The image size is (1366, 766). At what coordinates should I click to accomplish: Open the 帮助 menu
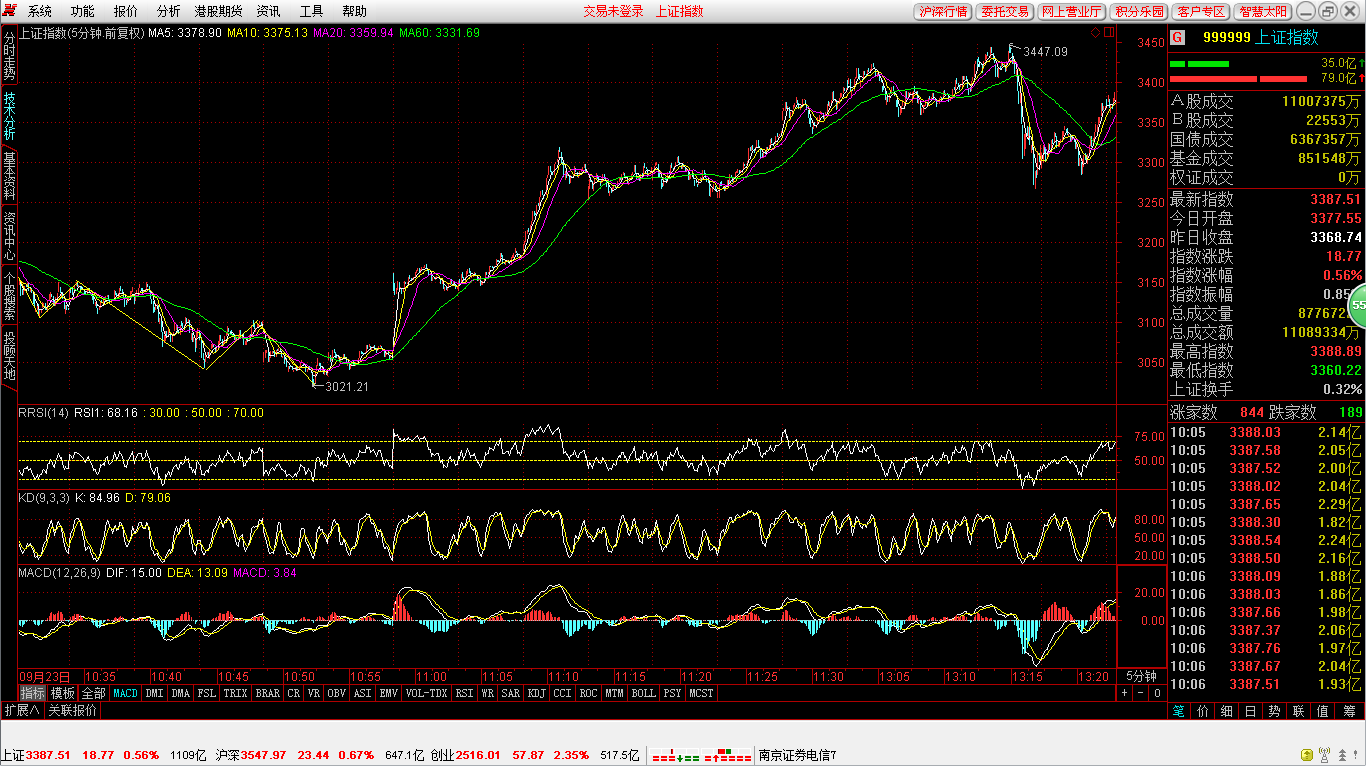tap(354, 11)
